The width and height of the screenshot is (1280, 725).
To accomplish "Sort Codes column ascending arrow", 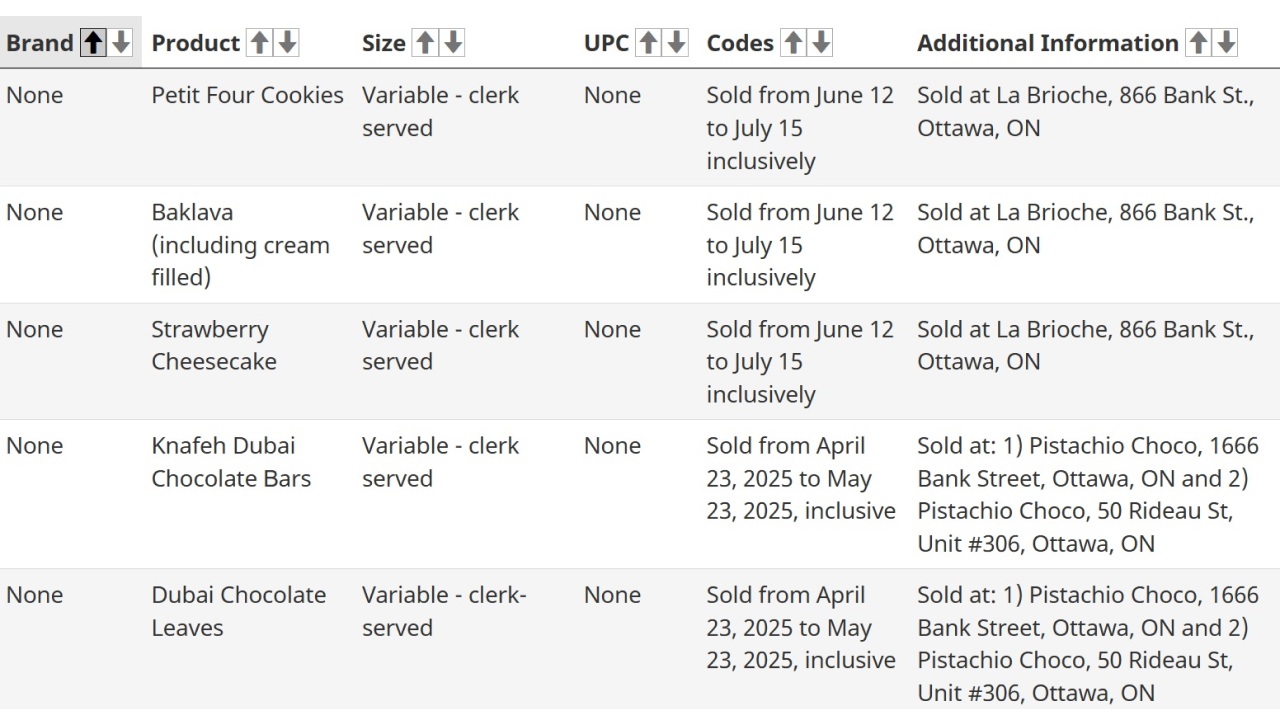I will 793,43.
